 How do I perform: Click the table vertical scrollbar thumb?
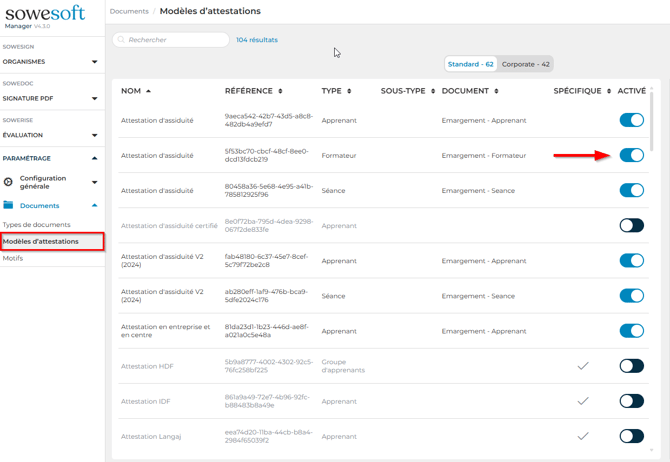coord(651,121)
